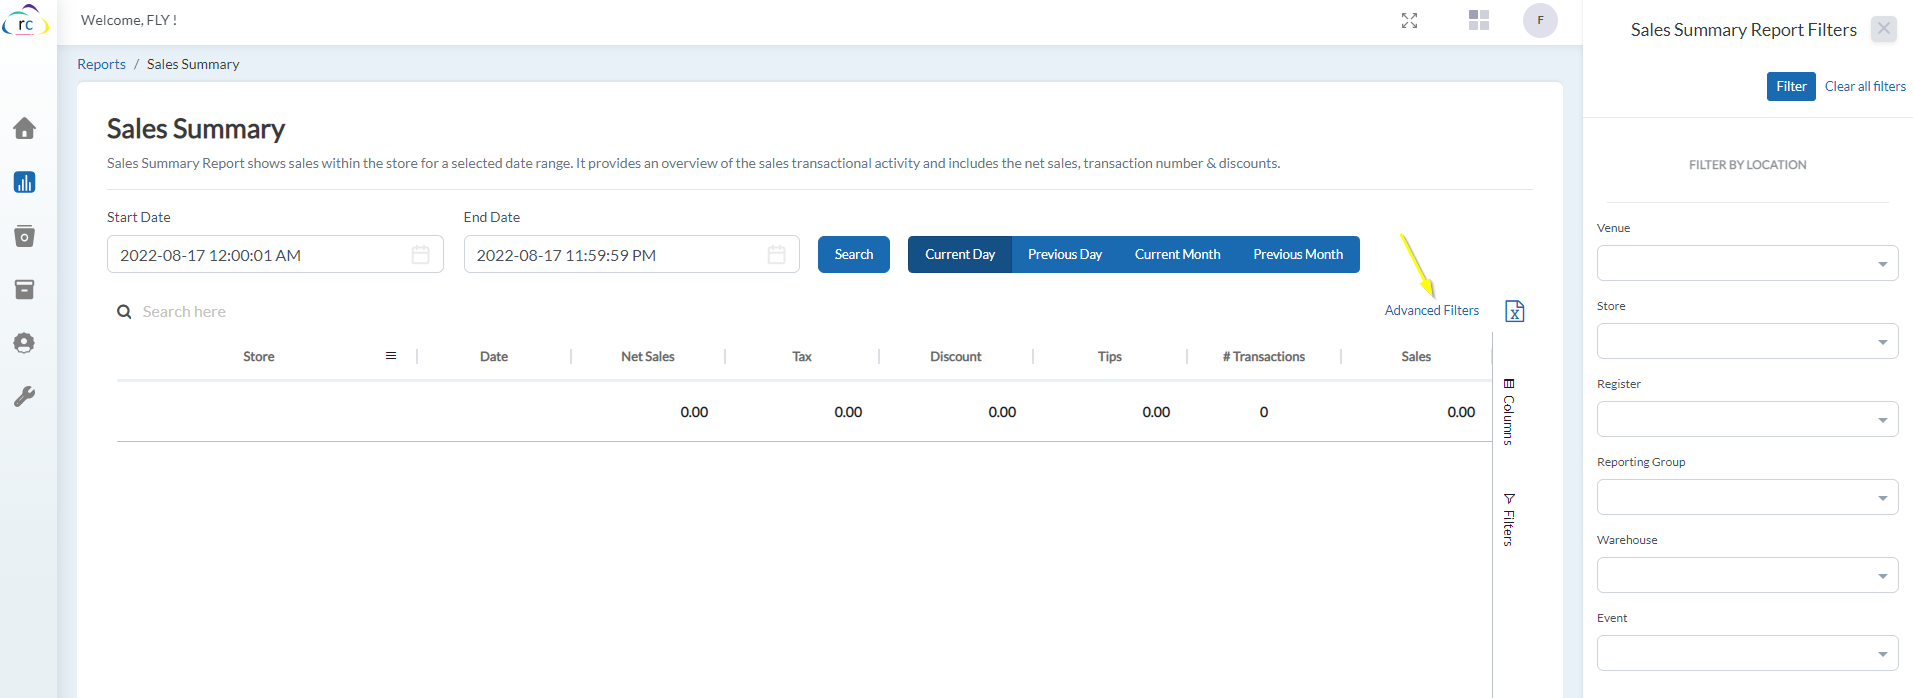The height and width of the screenshot is (698, 1913).
Task: Sort by Store column header
Action: coord(259,356)
